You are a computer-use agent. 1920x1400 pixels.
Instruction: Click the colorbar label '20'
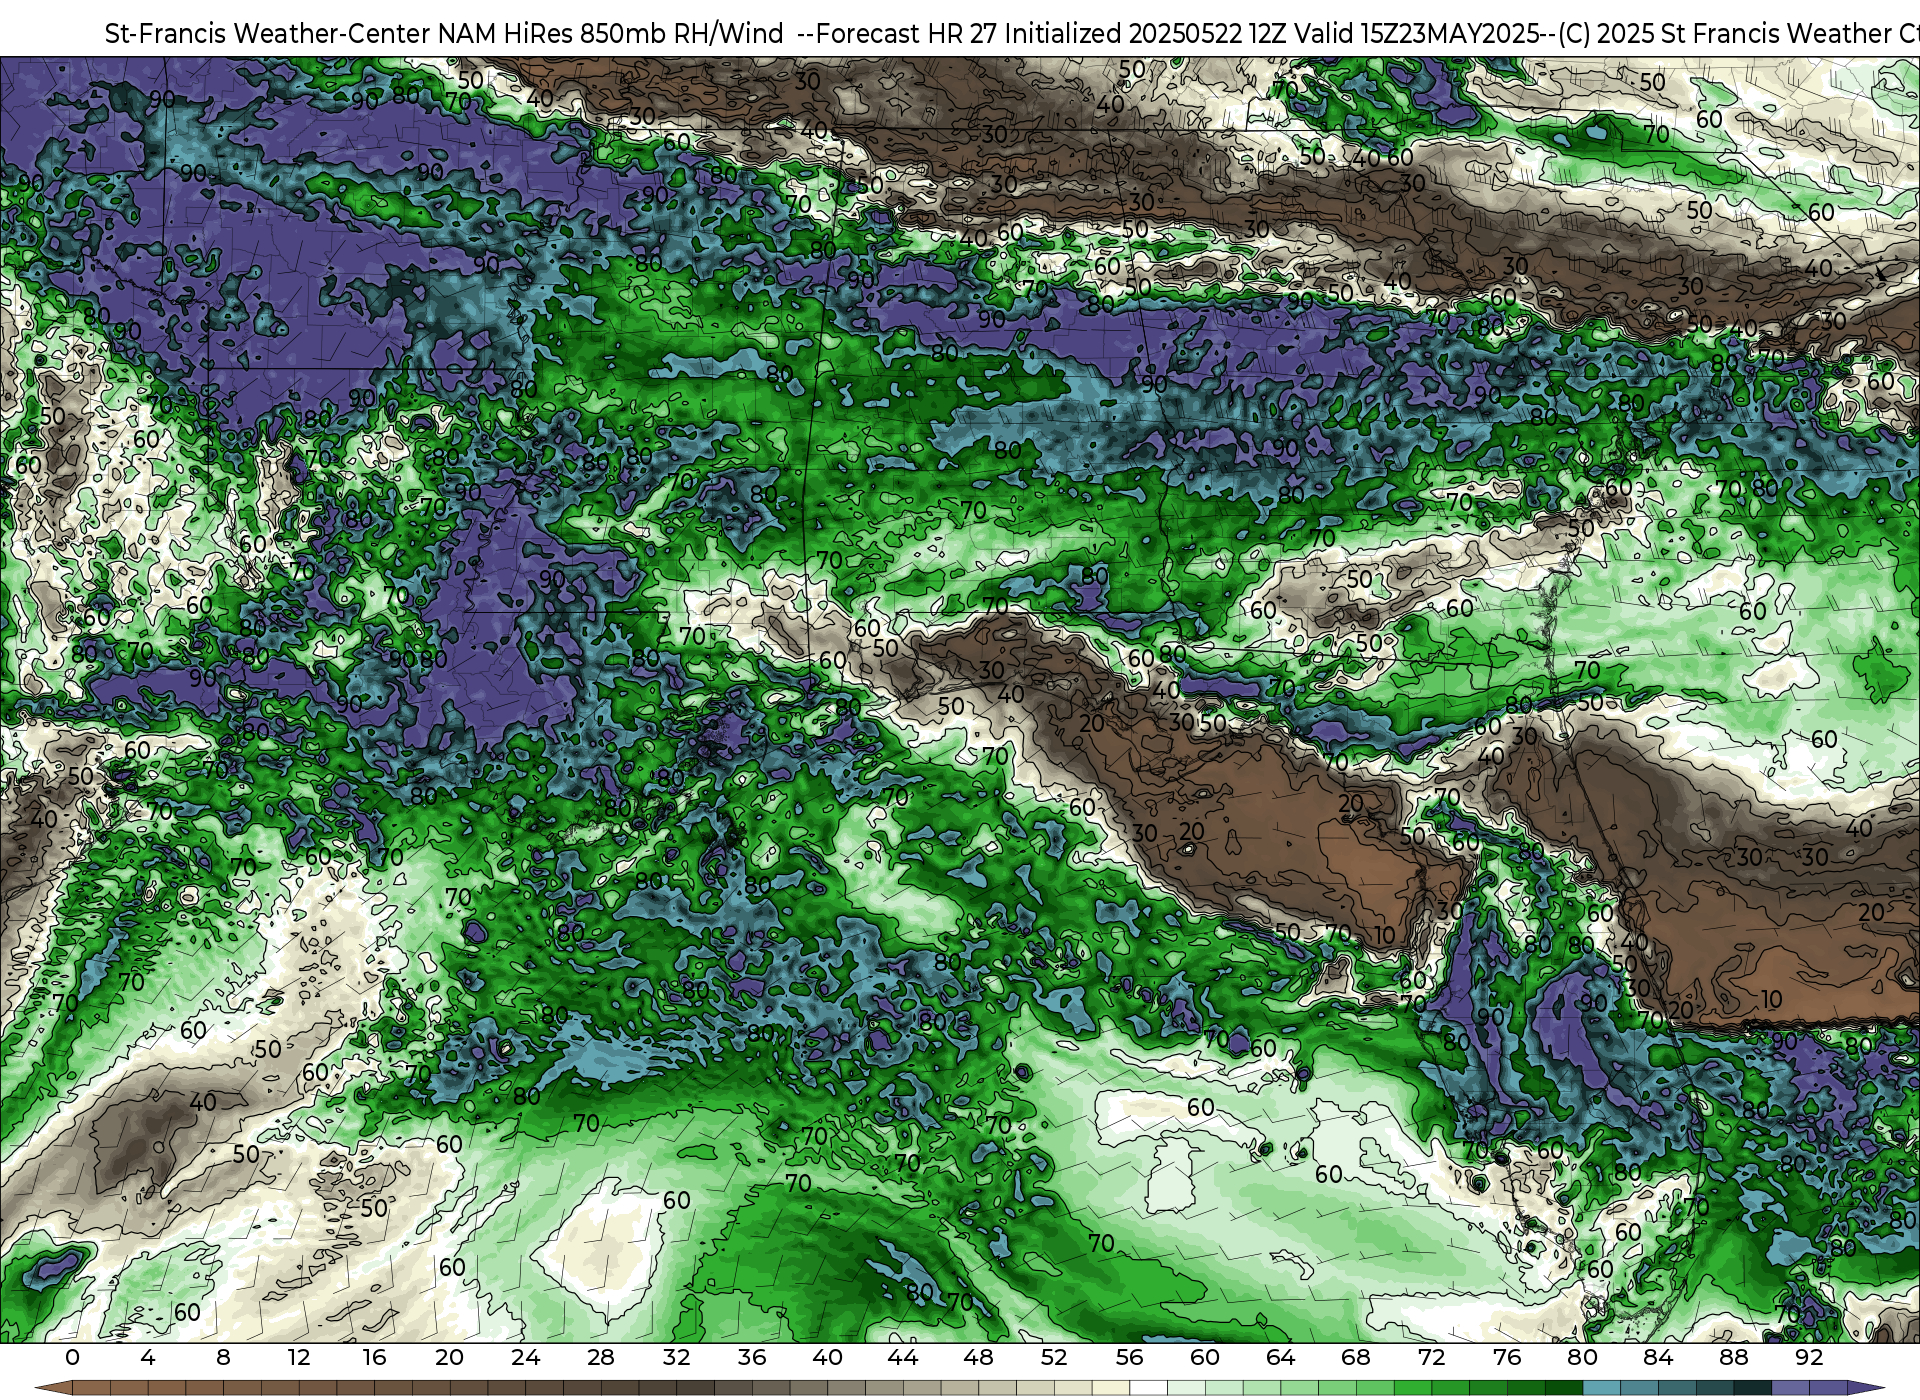click(450, 1357)
